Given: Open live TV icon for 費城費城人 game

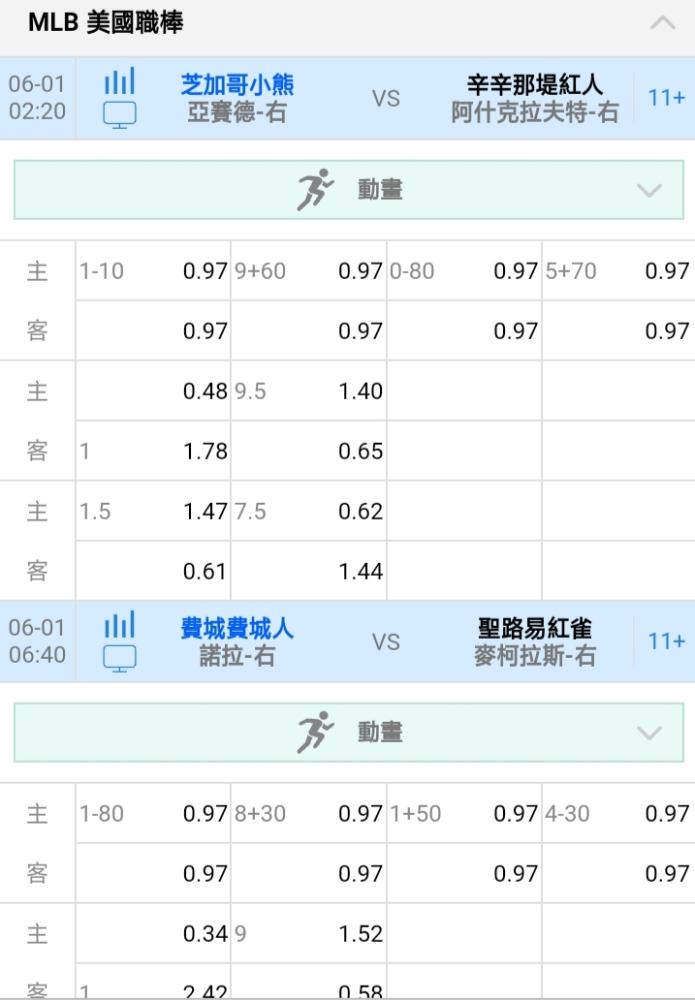Looking at the screenshot, I should [120, 658].
